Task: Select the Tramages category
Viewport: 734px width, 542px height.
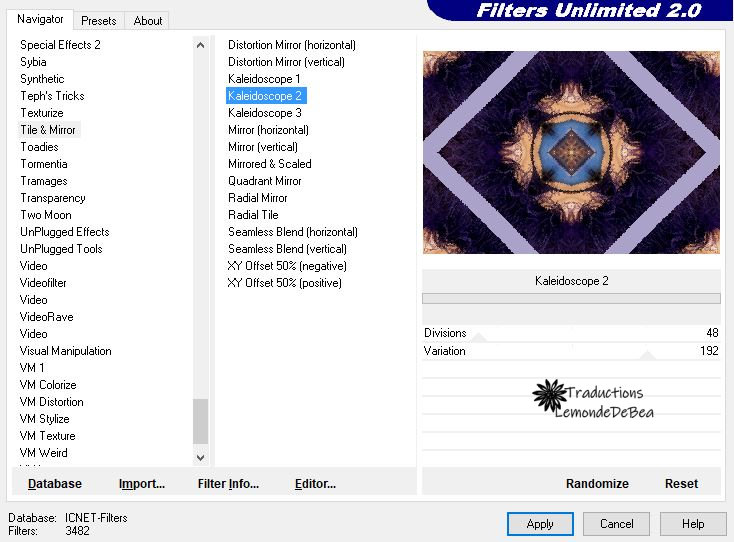Action: point(44,181)
